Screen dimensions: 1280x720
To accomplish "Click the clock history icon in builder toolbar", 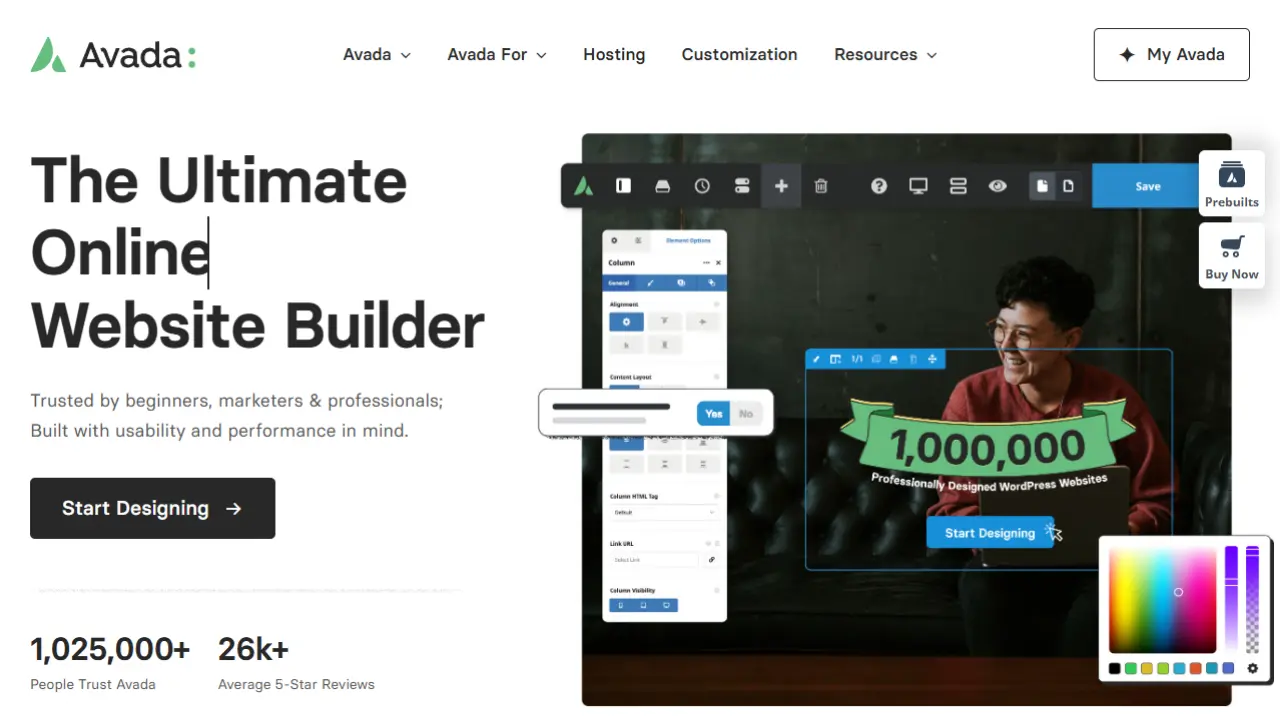I will pos(702,186).
